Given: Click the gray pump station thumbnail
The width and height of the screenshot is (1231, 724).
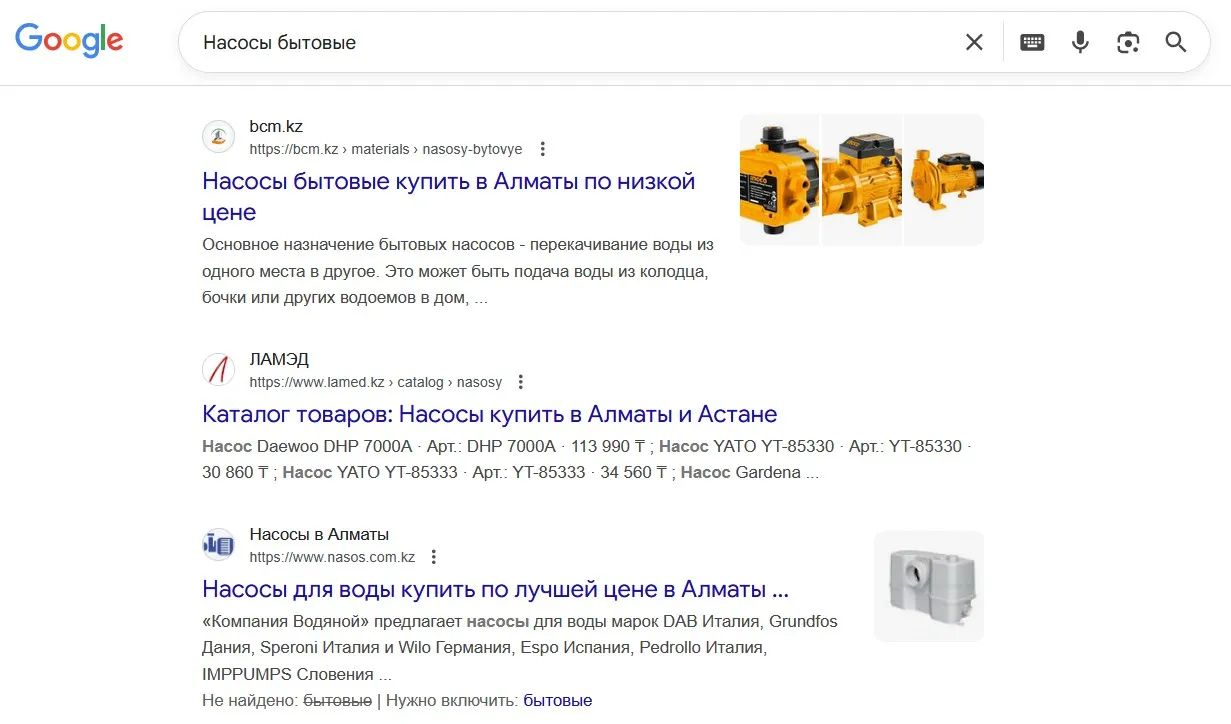Looking at the screenshot, I should pyautogui.click(x=928, y=586).
